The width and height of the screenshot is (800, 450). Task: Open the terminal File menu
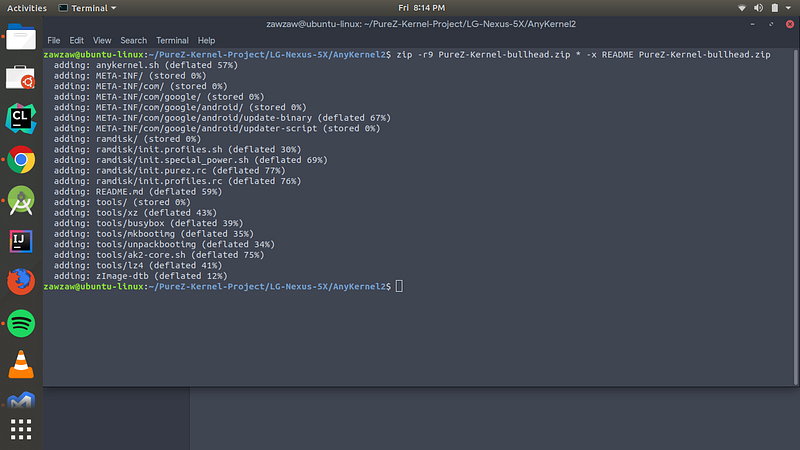(x=54, y=40)
